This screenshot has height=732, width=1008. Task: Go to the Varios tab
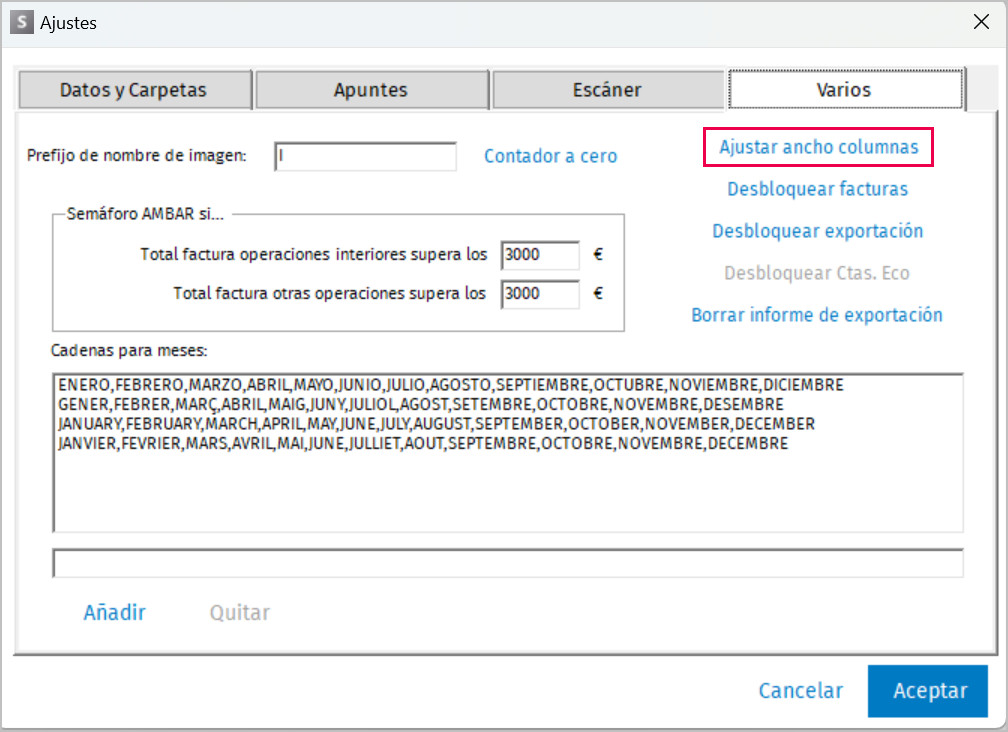844,89
